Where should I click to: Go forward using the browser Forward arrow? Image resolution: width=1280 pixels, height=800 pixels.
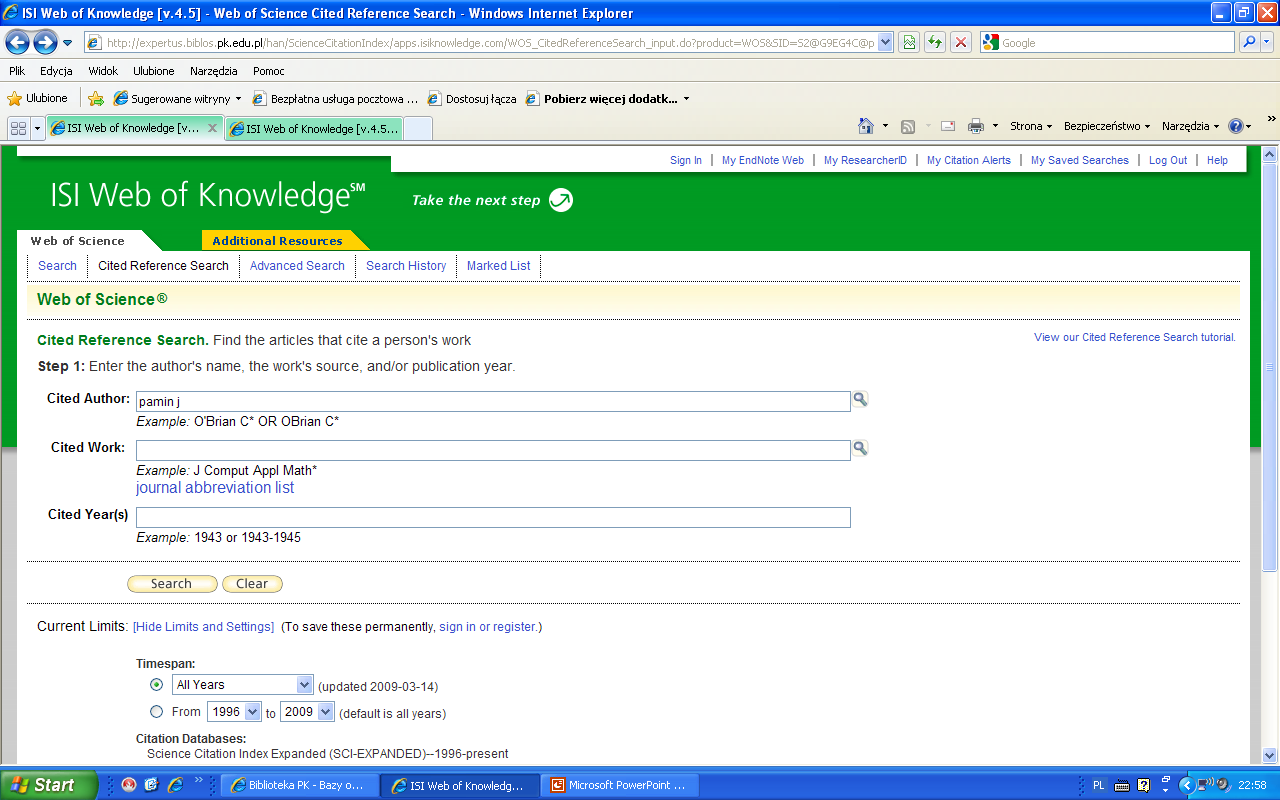click(45, 42)
